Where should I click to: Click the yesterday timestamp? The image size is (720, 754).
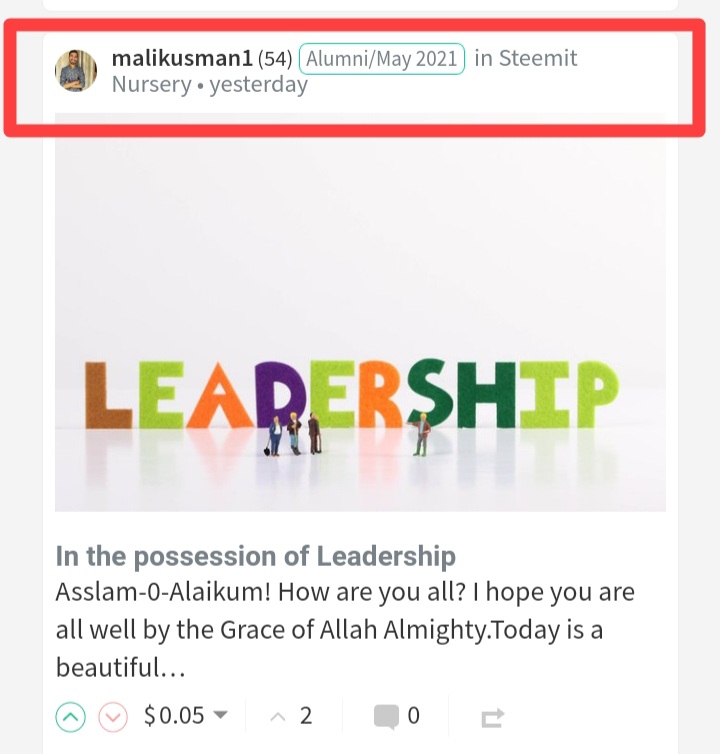pos(259,85)
